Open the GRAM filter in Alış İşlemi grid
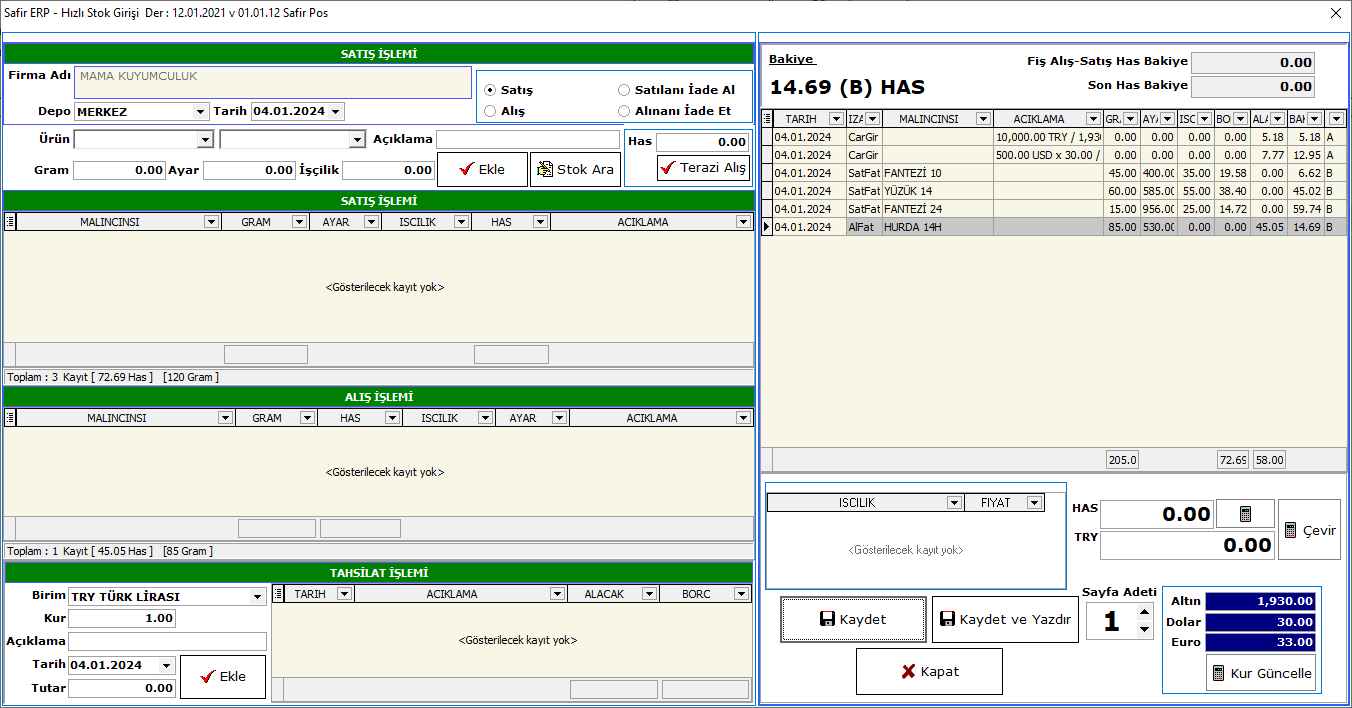Screen dimensions: 1352x708 click(x=307, y=418)
